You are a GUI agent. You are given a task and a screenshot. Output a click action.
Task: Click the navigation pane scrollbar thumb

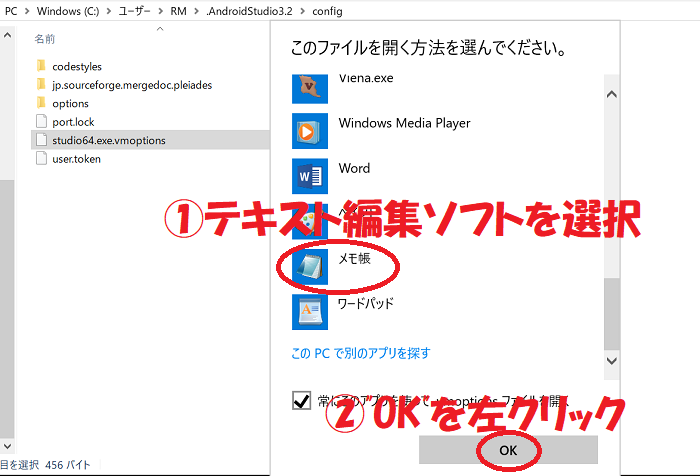(x=7, y=309)
